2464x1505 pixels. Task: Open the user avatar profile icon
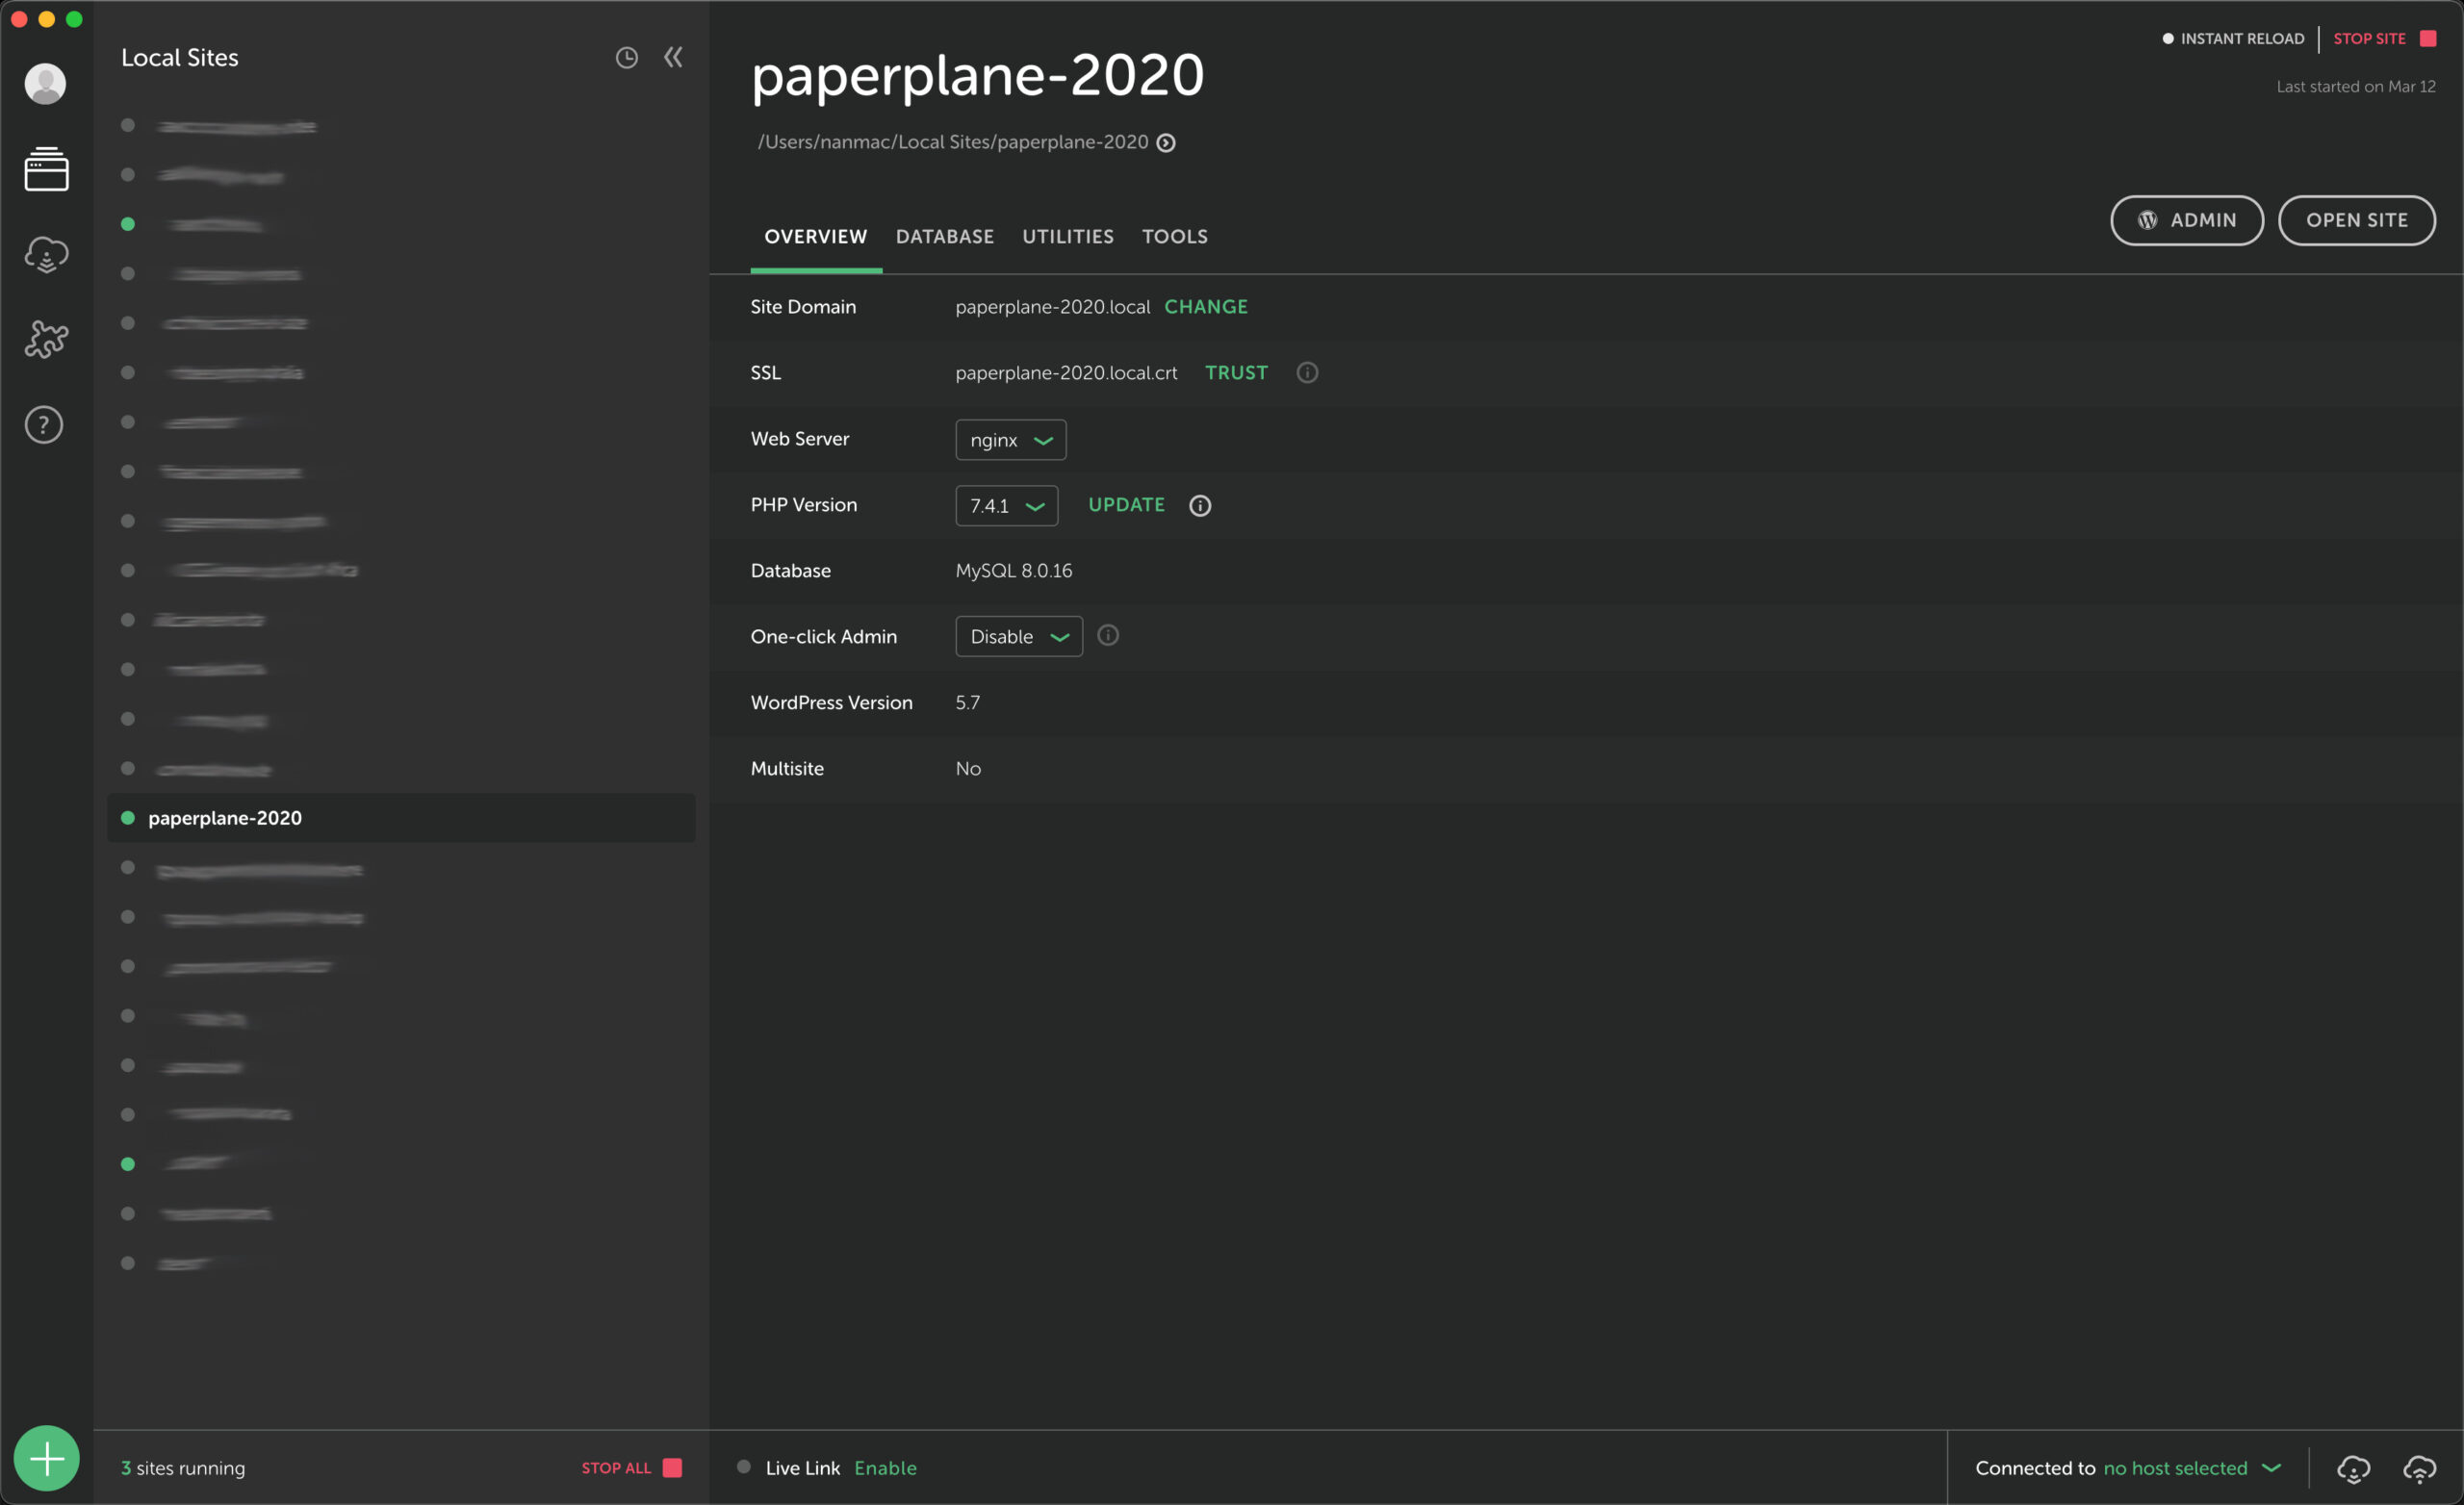45,84
